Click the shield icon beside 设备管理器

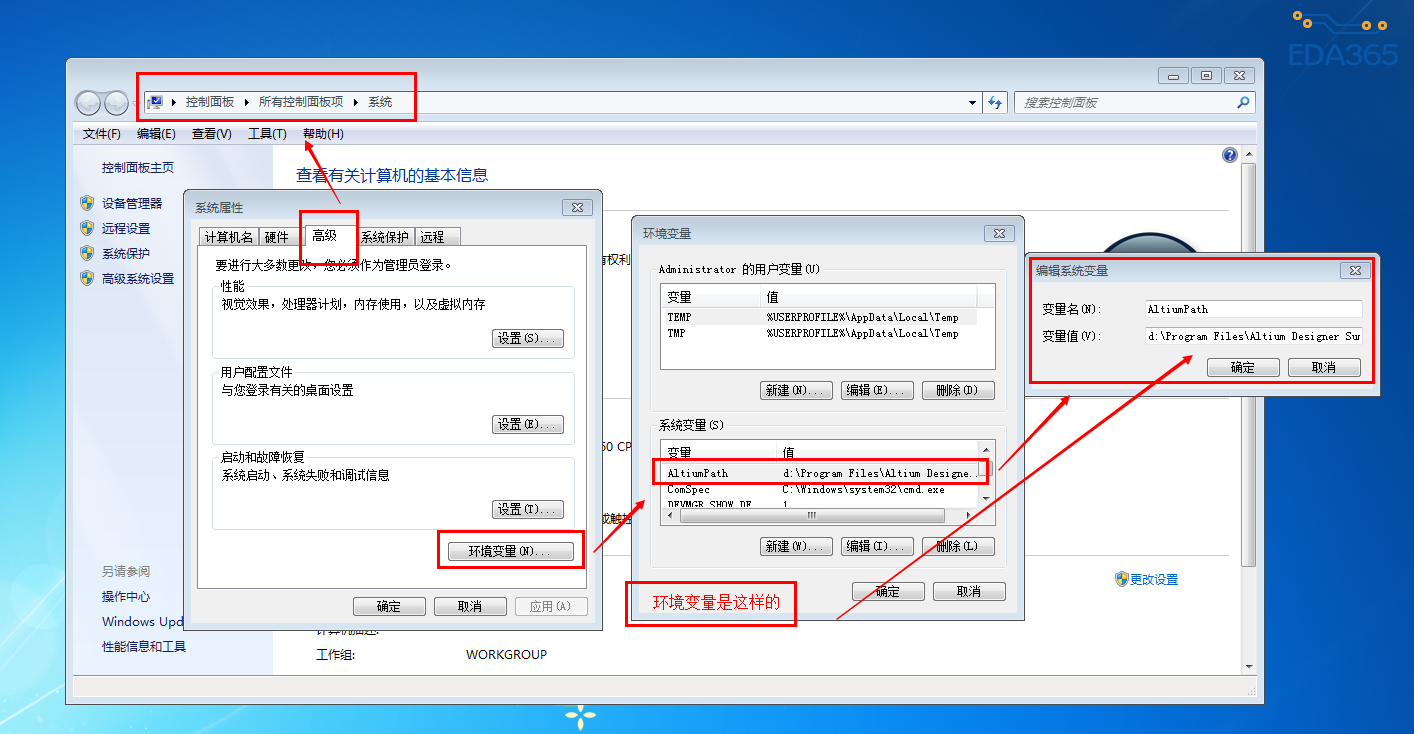tap(87, 203)
